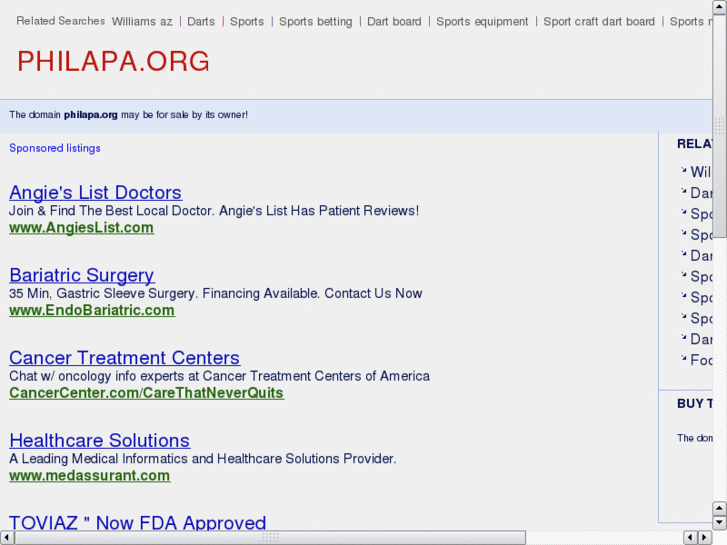Visit www.medassurant.com link
727x545 pixels.
click(x=89, y=475)
